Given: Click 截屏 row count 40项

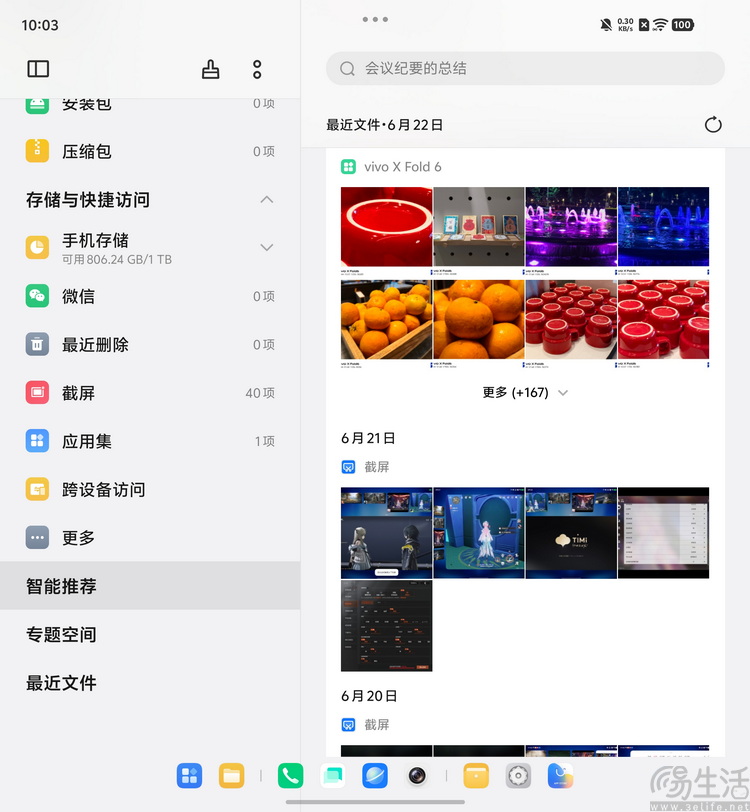Looking at the screenshot, I should tap(260, 393).
